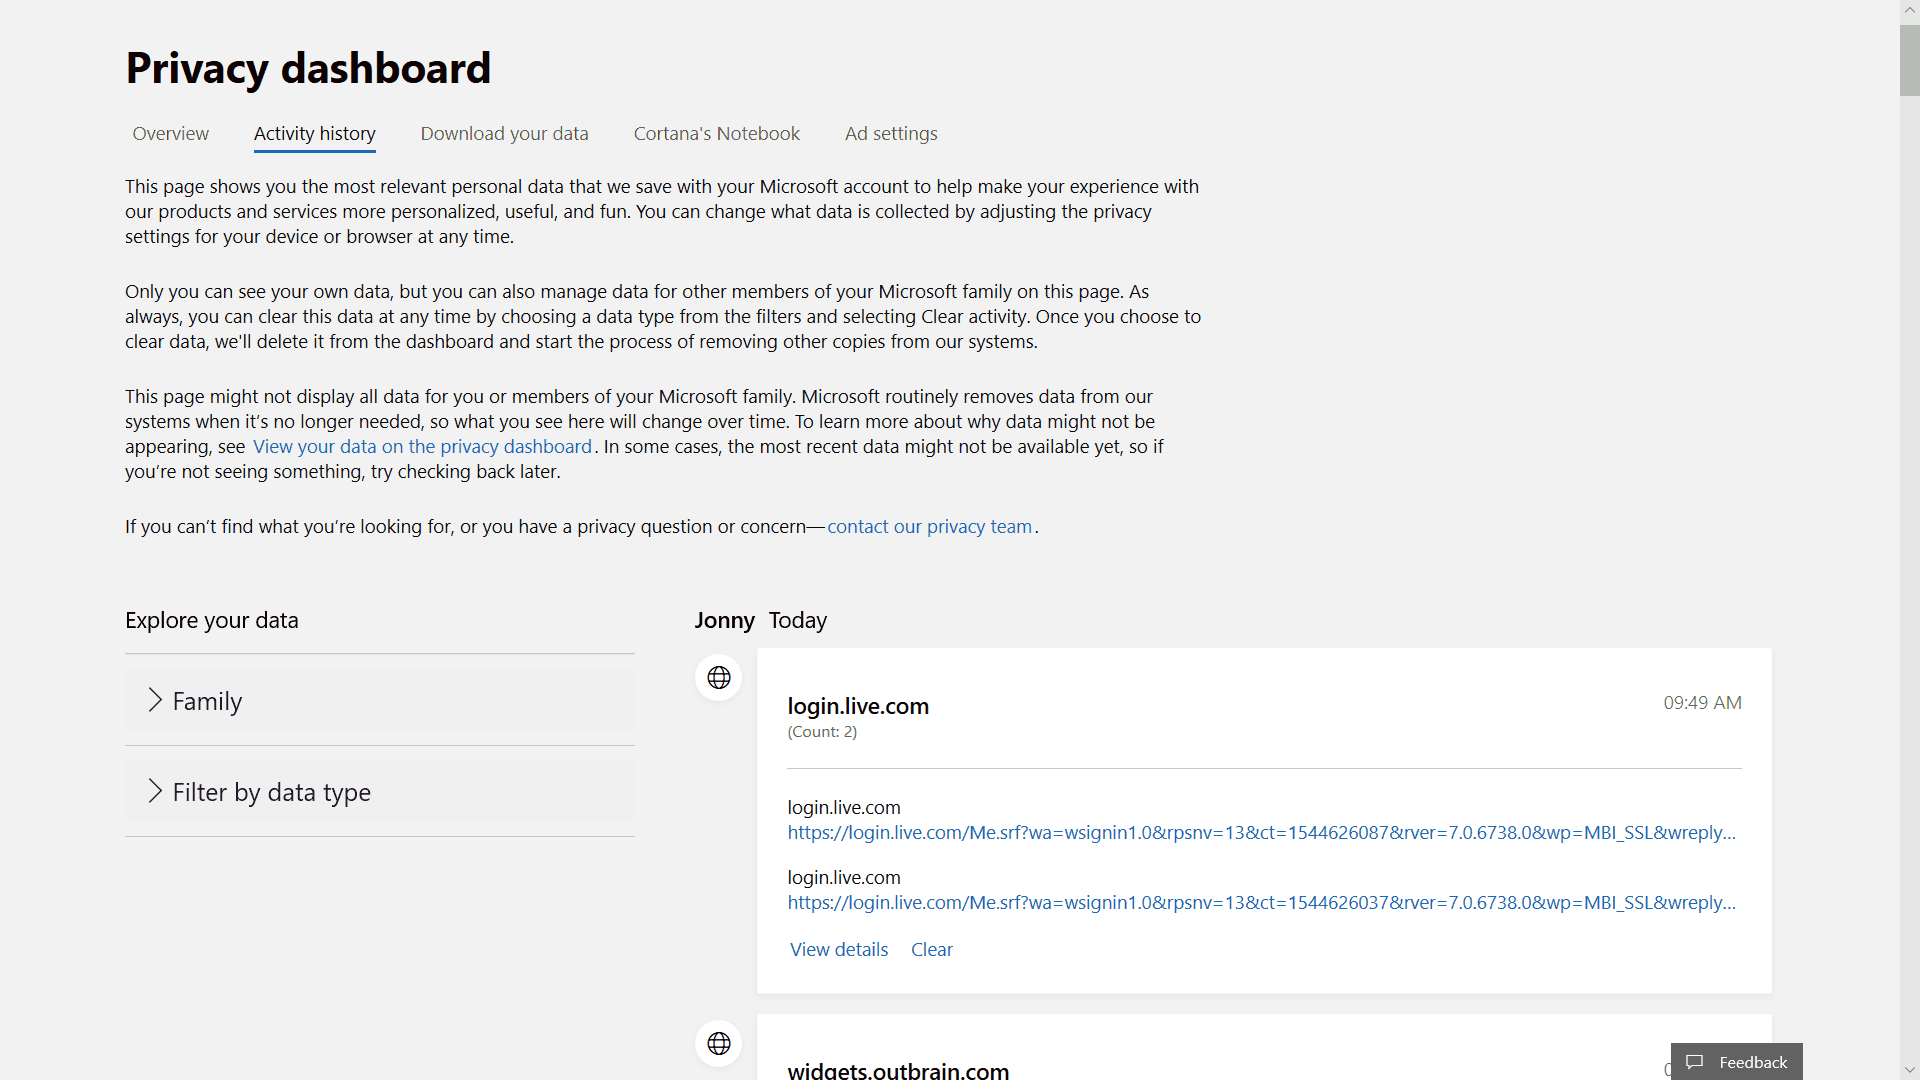Screen dimensions: 1920x1080
Task: Go to the Ad settings tab
Action: tap(891, 134)
